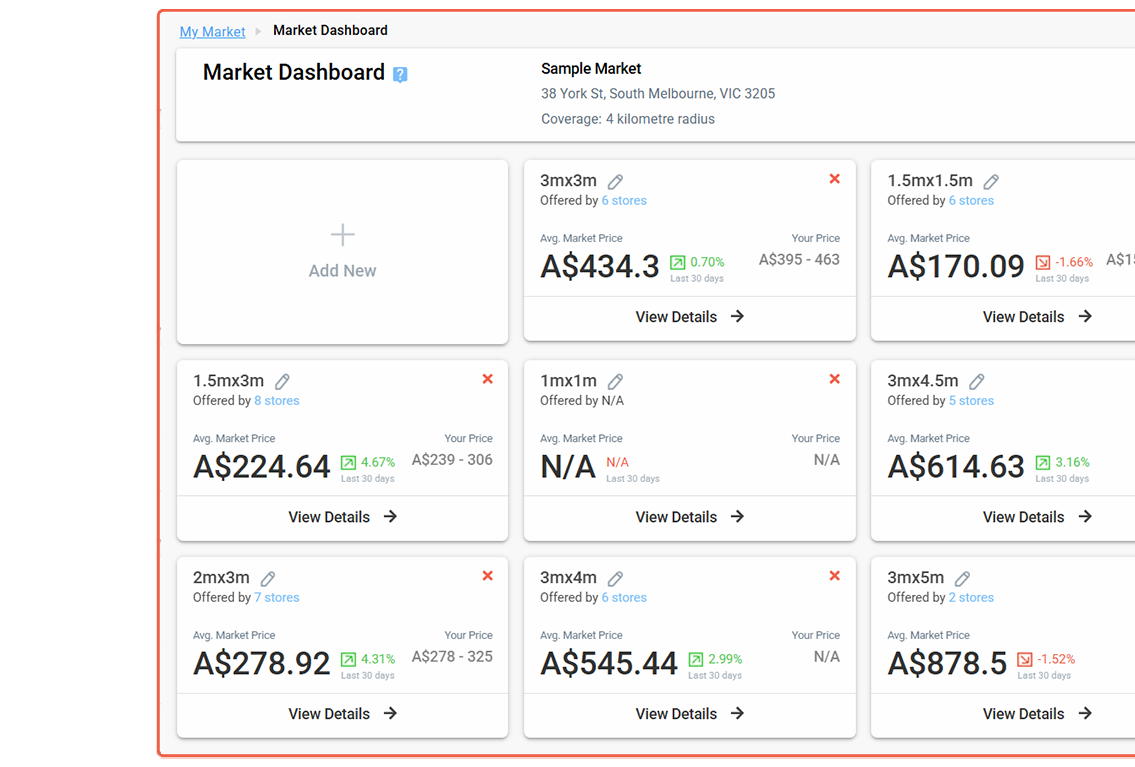Edit the 3mx3m unit name pencil icon
This screenshot has width=1135, height=767.
[x=616, y=181]
